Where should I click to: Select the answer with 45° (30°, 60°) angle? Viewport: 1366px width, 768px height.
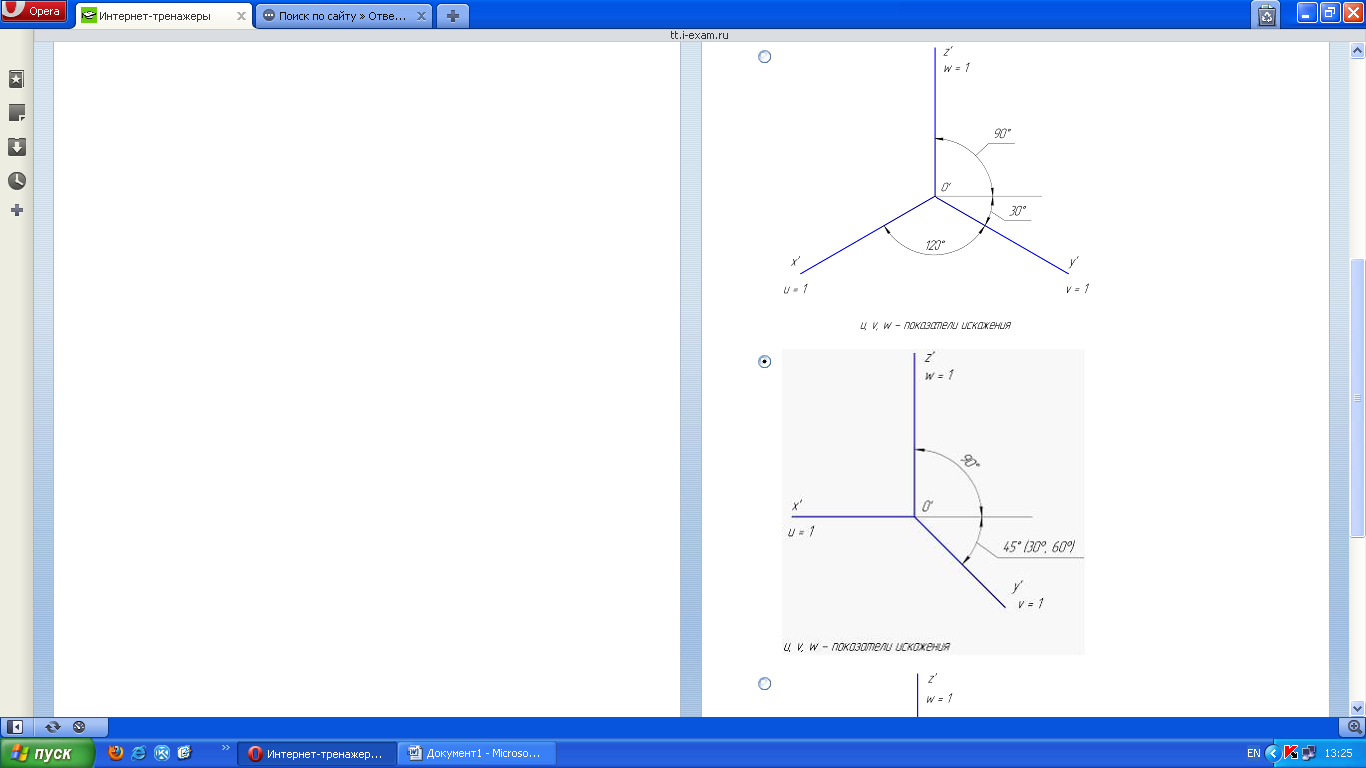765,361
